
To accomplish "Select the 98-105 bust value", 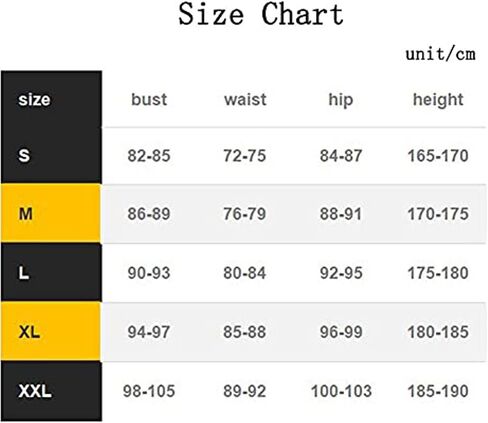I will click(149, 391).
